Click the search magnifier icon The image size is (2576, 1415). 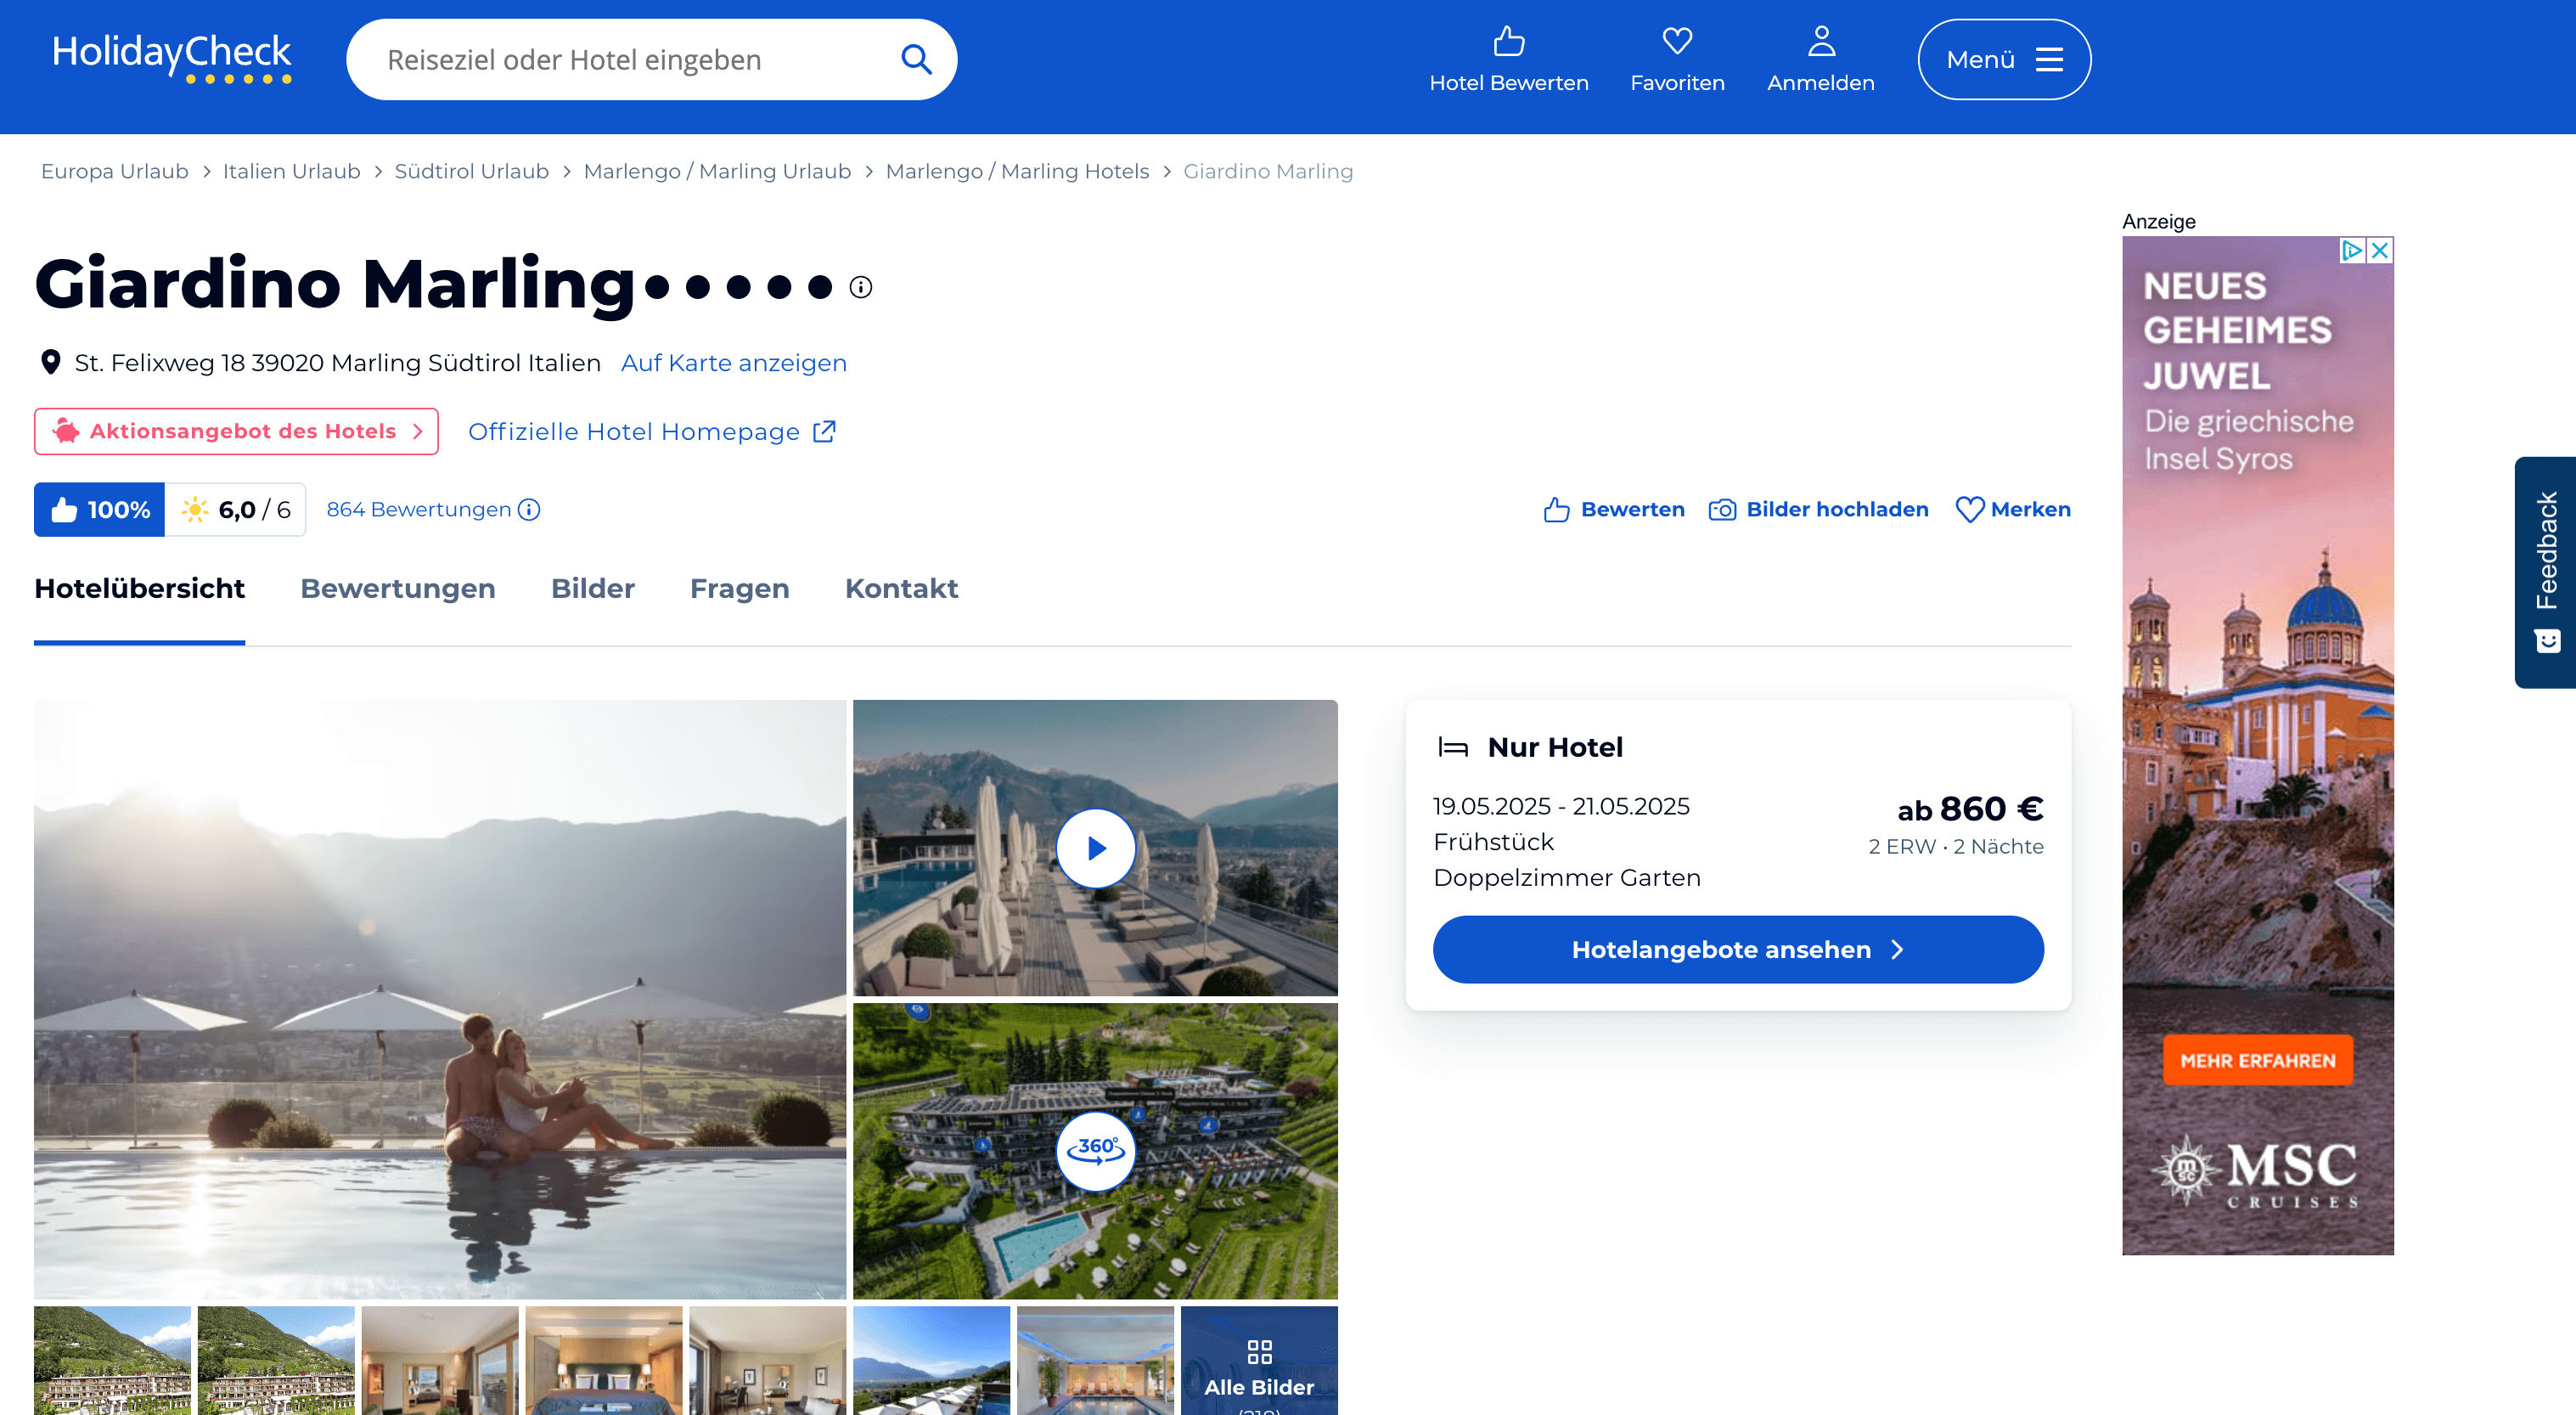[915, 60]
